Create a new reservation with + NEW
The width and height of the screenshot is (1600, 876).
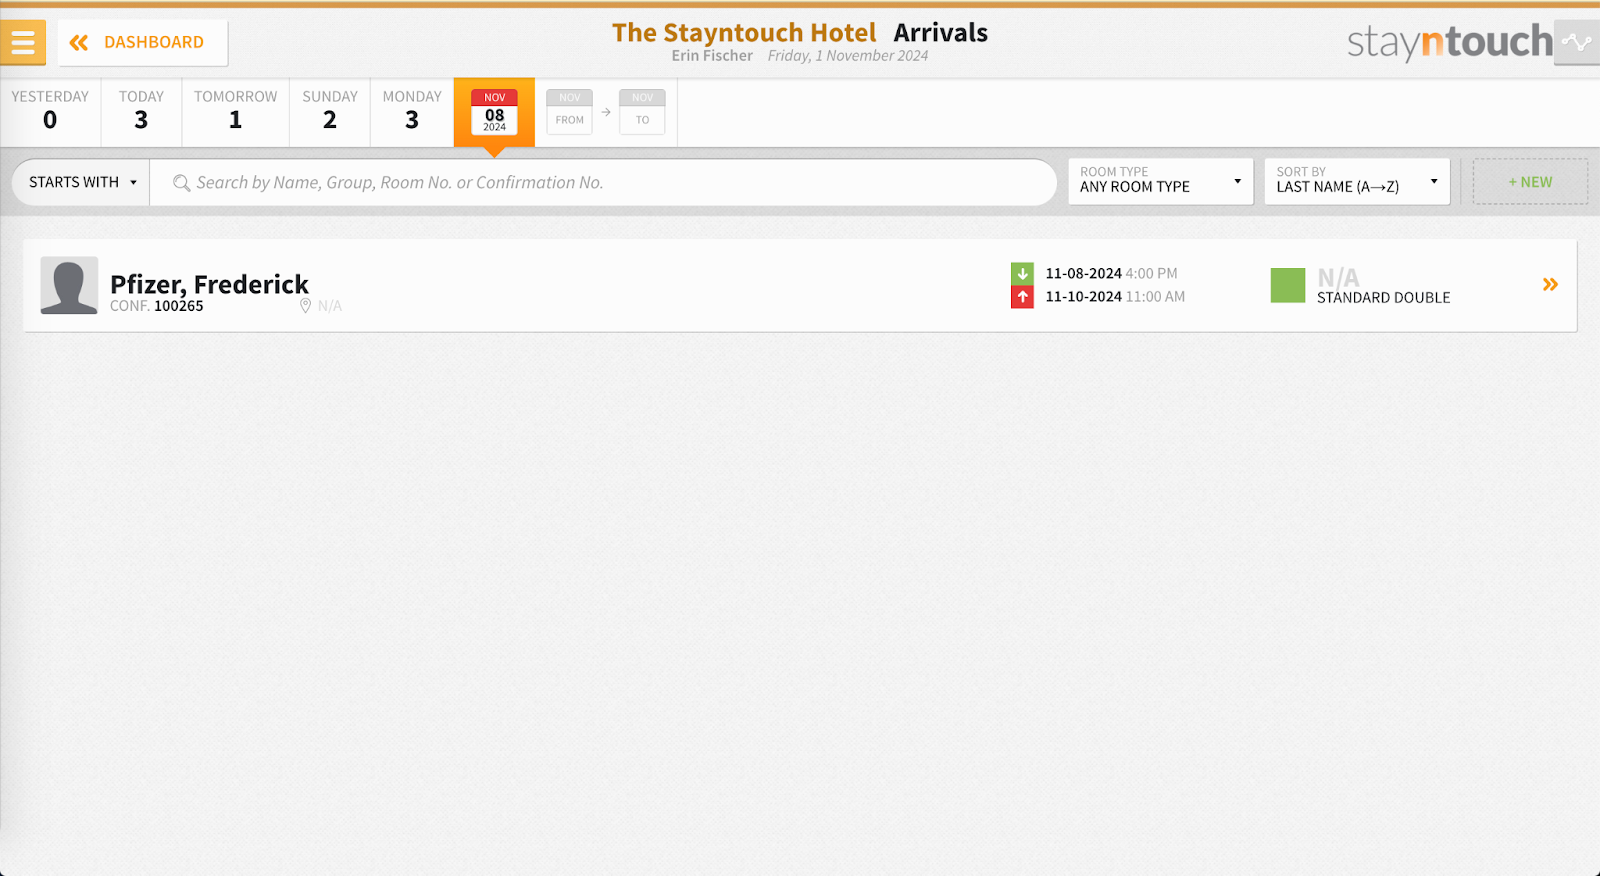click(1530, 182)
